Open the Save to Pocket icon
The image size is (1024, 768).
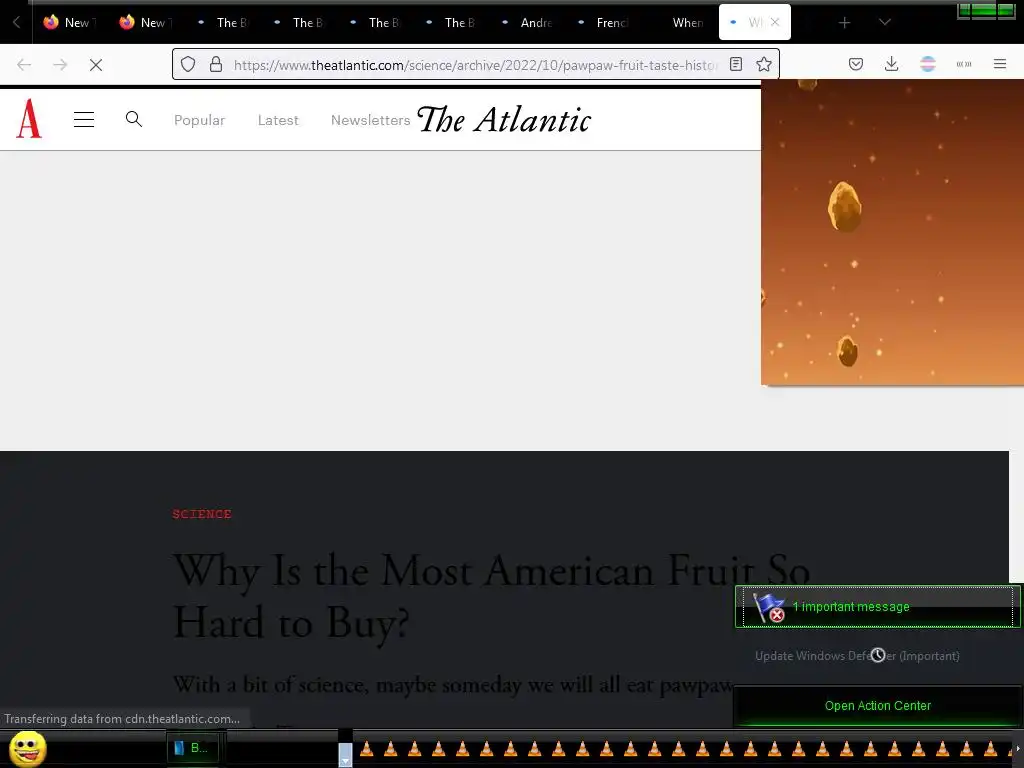[856, 64]
